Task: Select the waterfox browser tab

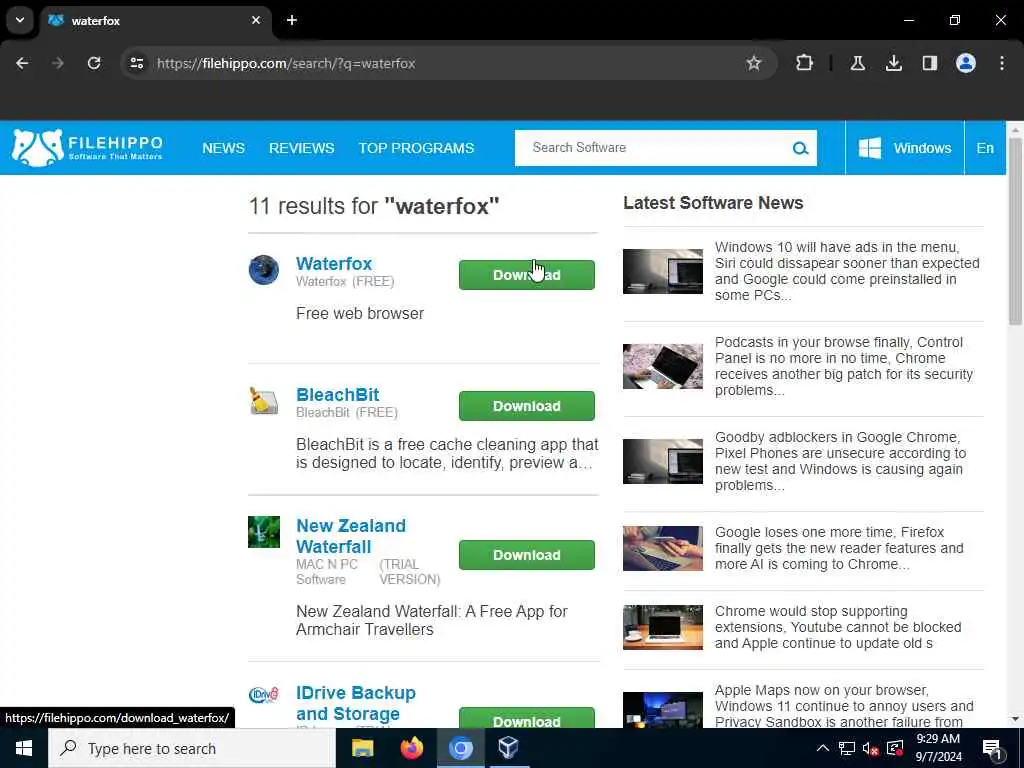Action: [x=155, y=20]
